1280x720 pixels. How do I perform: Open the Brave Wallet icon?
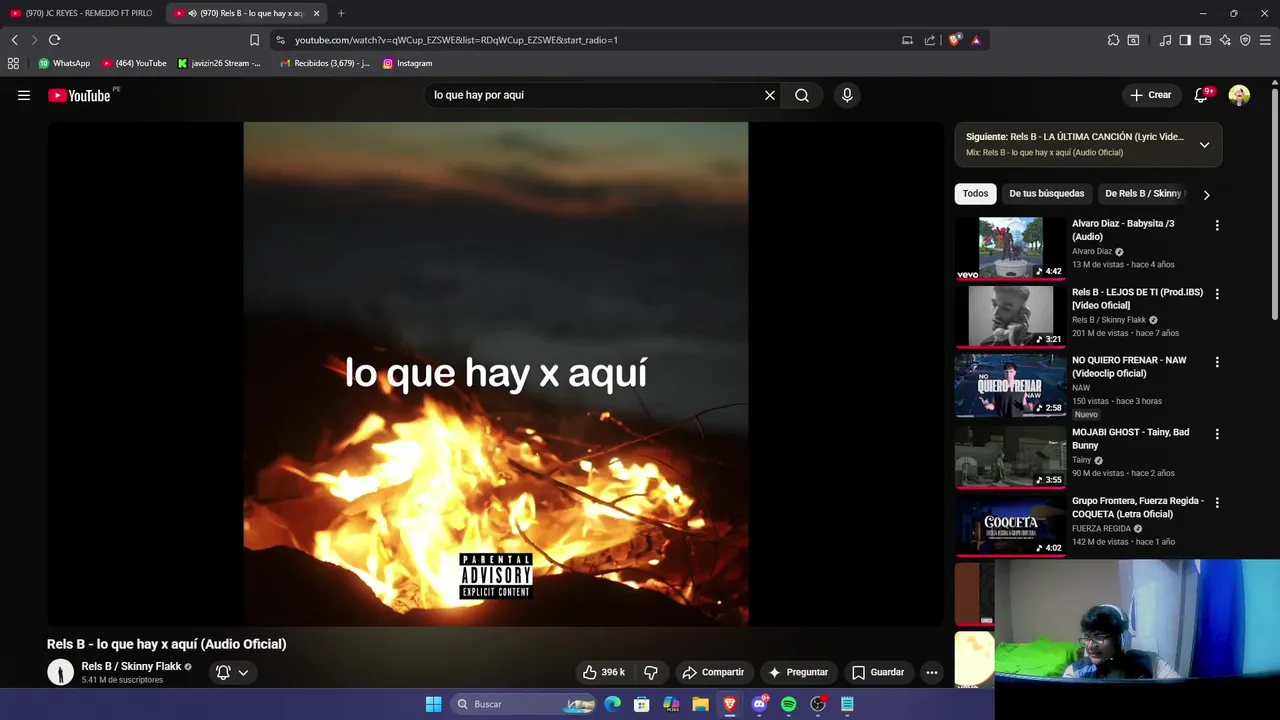[x=1205, y=40]
